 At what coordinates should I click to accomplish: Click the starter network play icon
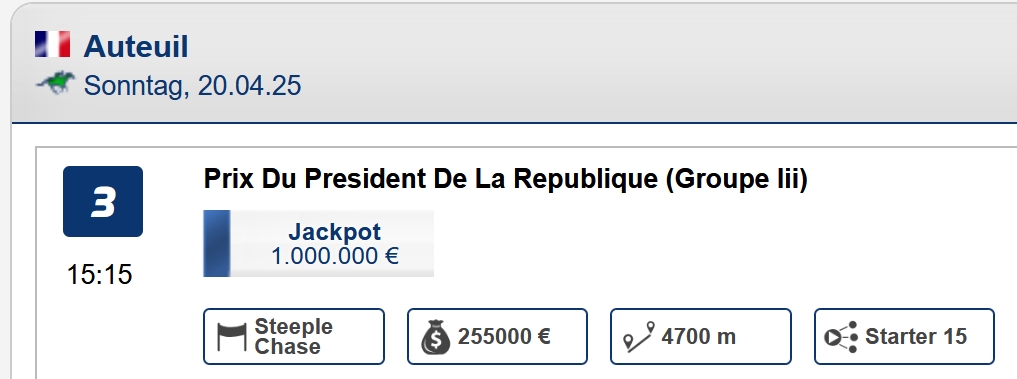pos(841,337)
